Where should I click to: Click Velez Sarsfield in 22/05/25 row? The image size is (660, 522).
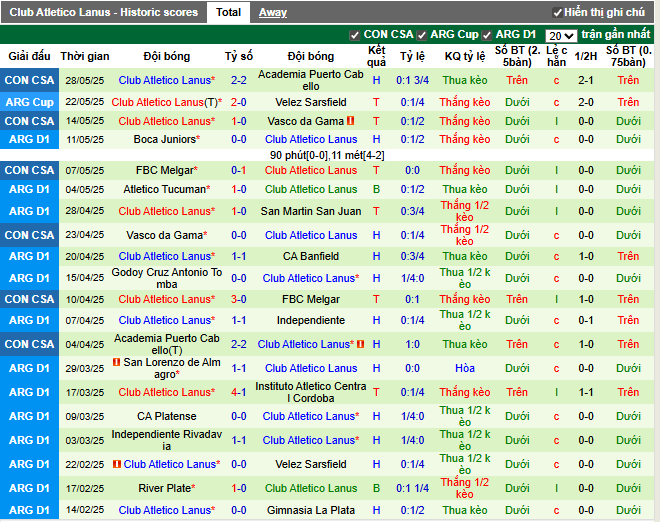[x=311, y=102]
